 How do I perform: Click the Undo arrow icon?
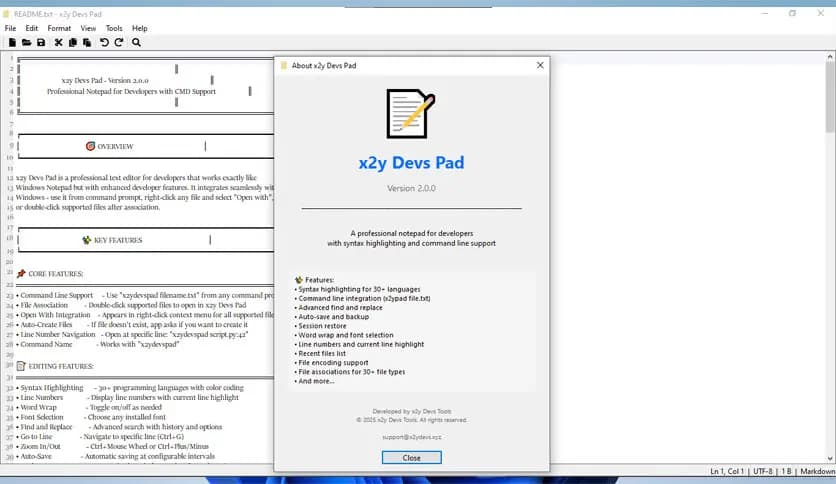point(104,42)
